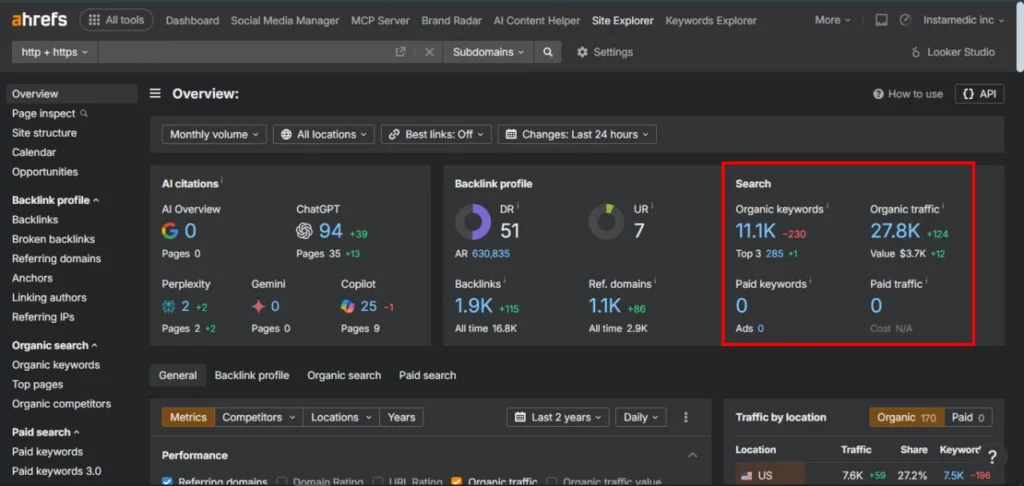Select the Years chart view
Screen dimensions: 1024x486
401,417
